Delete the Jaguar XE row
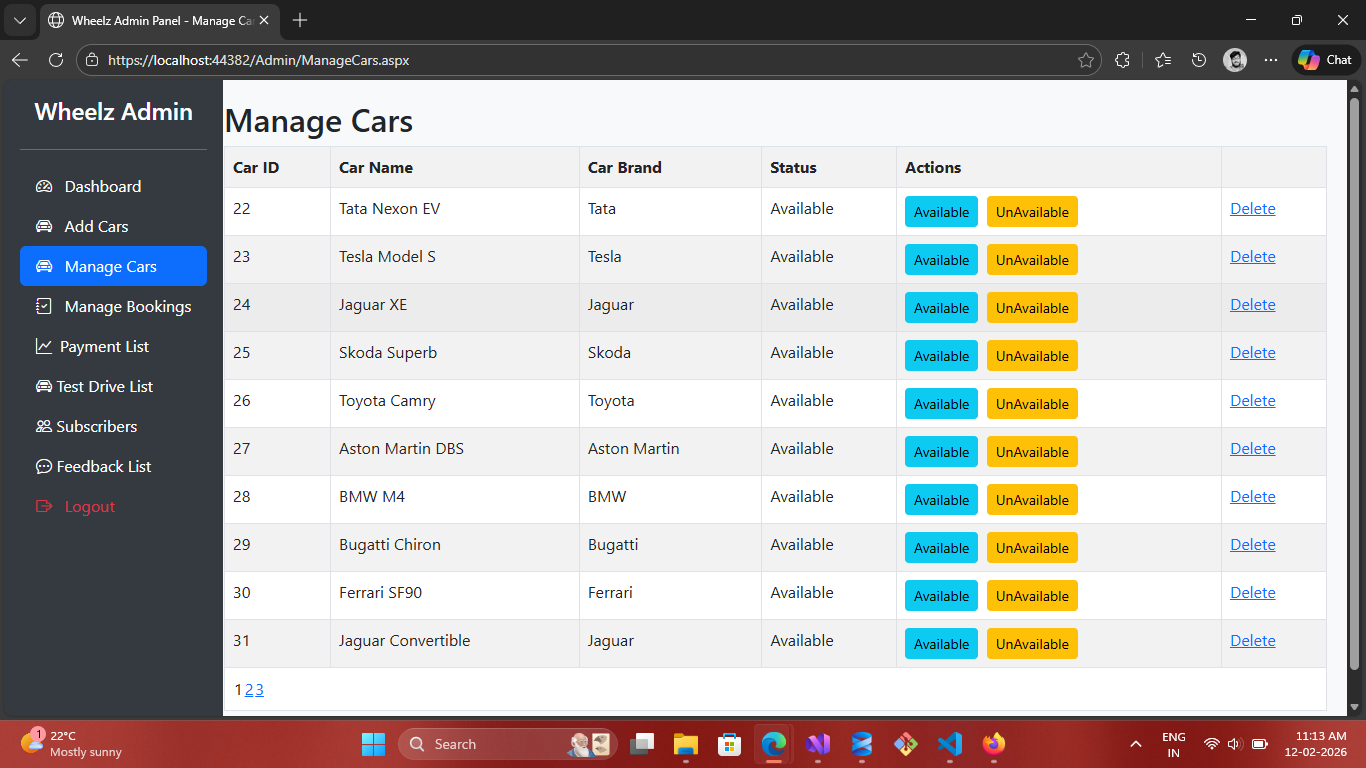 (1252, 305)
